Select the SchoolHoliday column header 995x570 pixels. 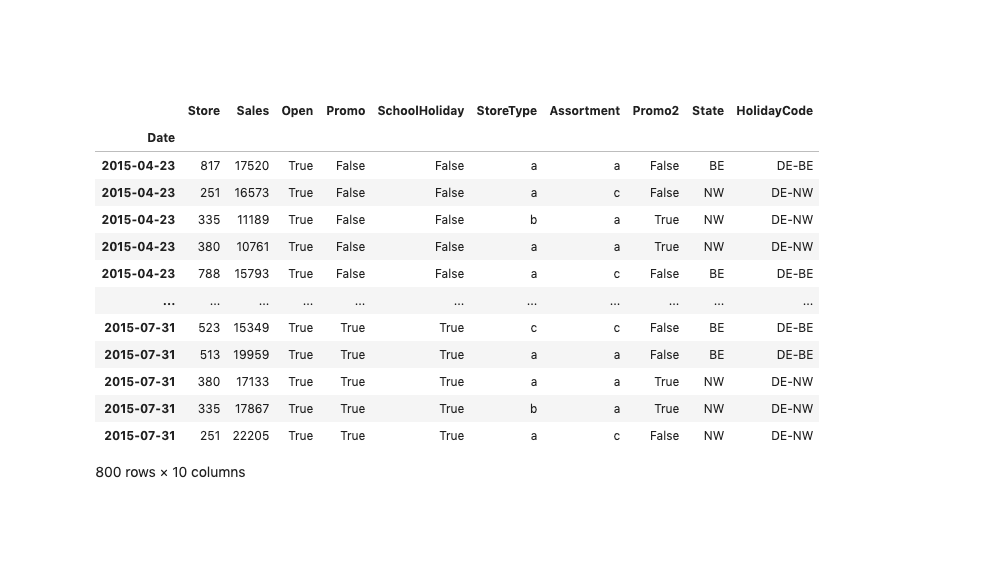(x=420, y=111)
